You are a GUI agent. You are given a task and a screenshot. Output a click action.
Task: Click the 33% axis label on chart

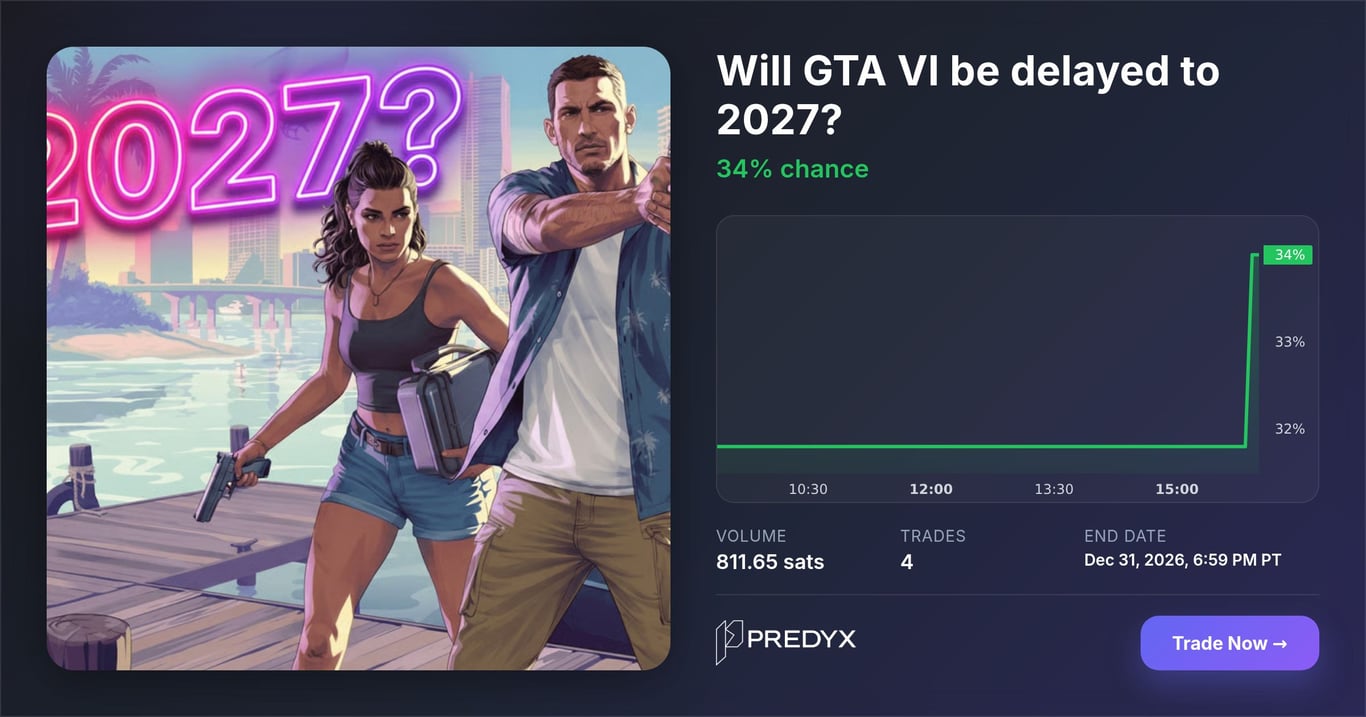pyautogui.click(x=1289, y=342)
